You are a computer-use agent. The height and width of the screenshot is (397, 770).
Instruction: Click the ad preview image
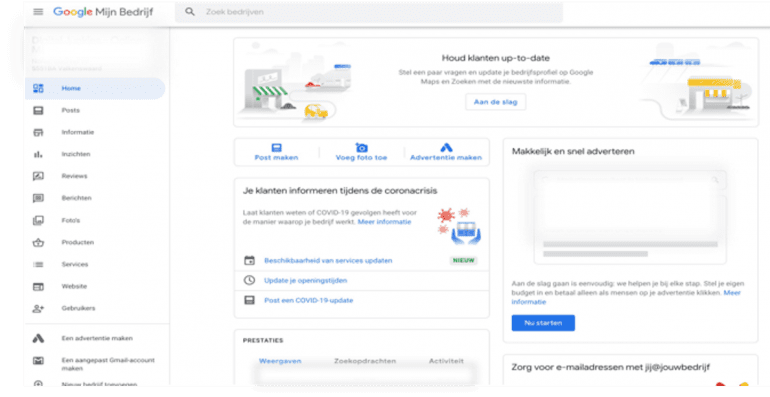[630, 216]
